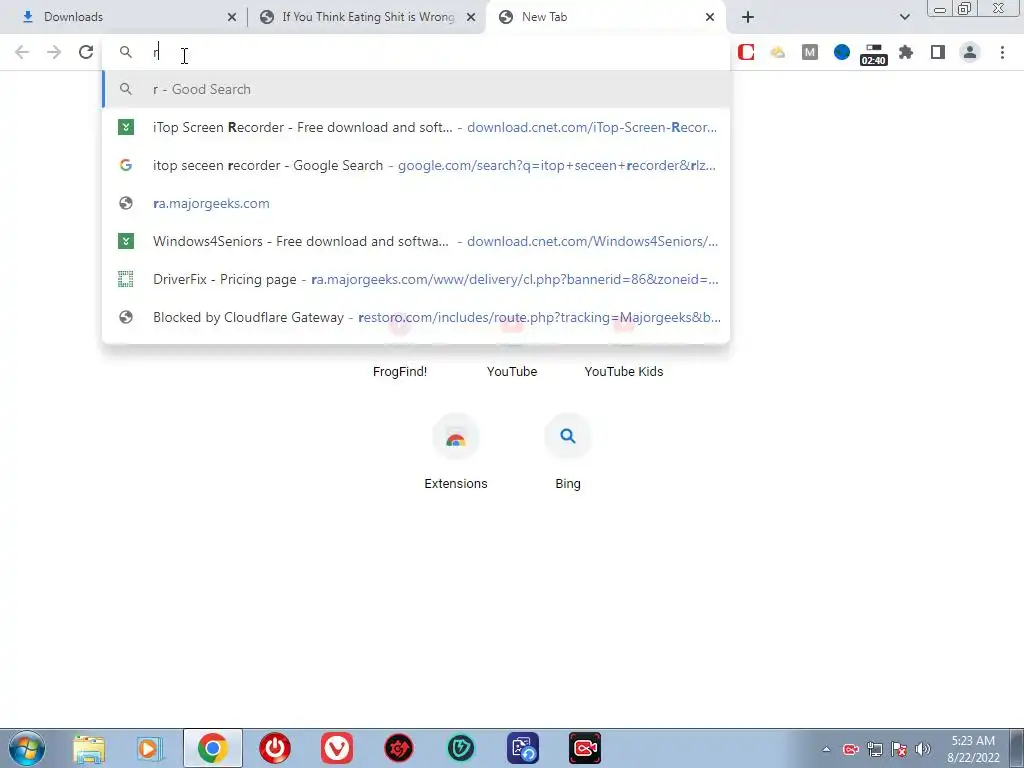Image resolution: width=1024 pixels, height=768 pixels.
Task: Click the red C extension icon
Action: coord(746,52)
